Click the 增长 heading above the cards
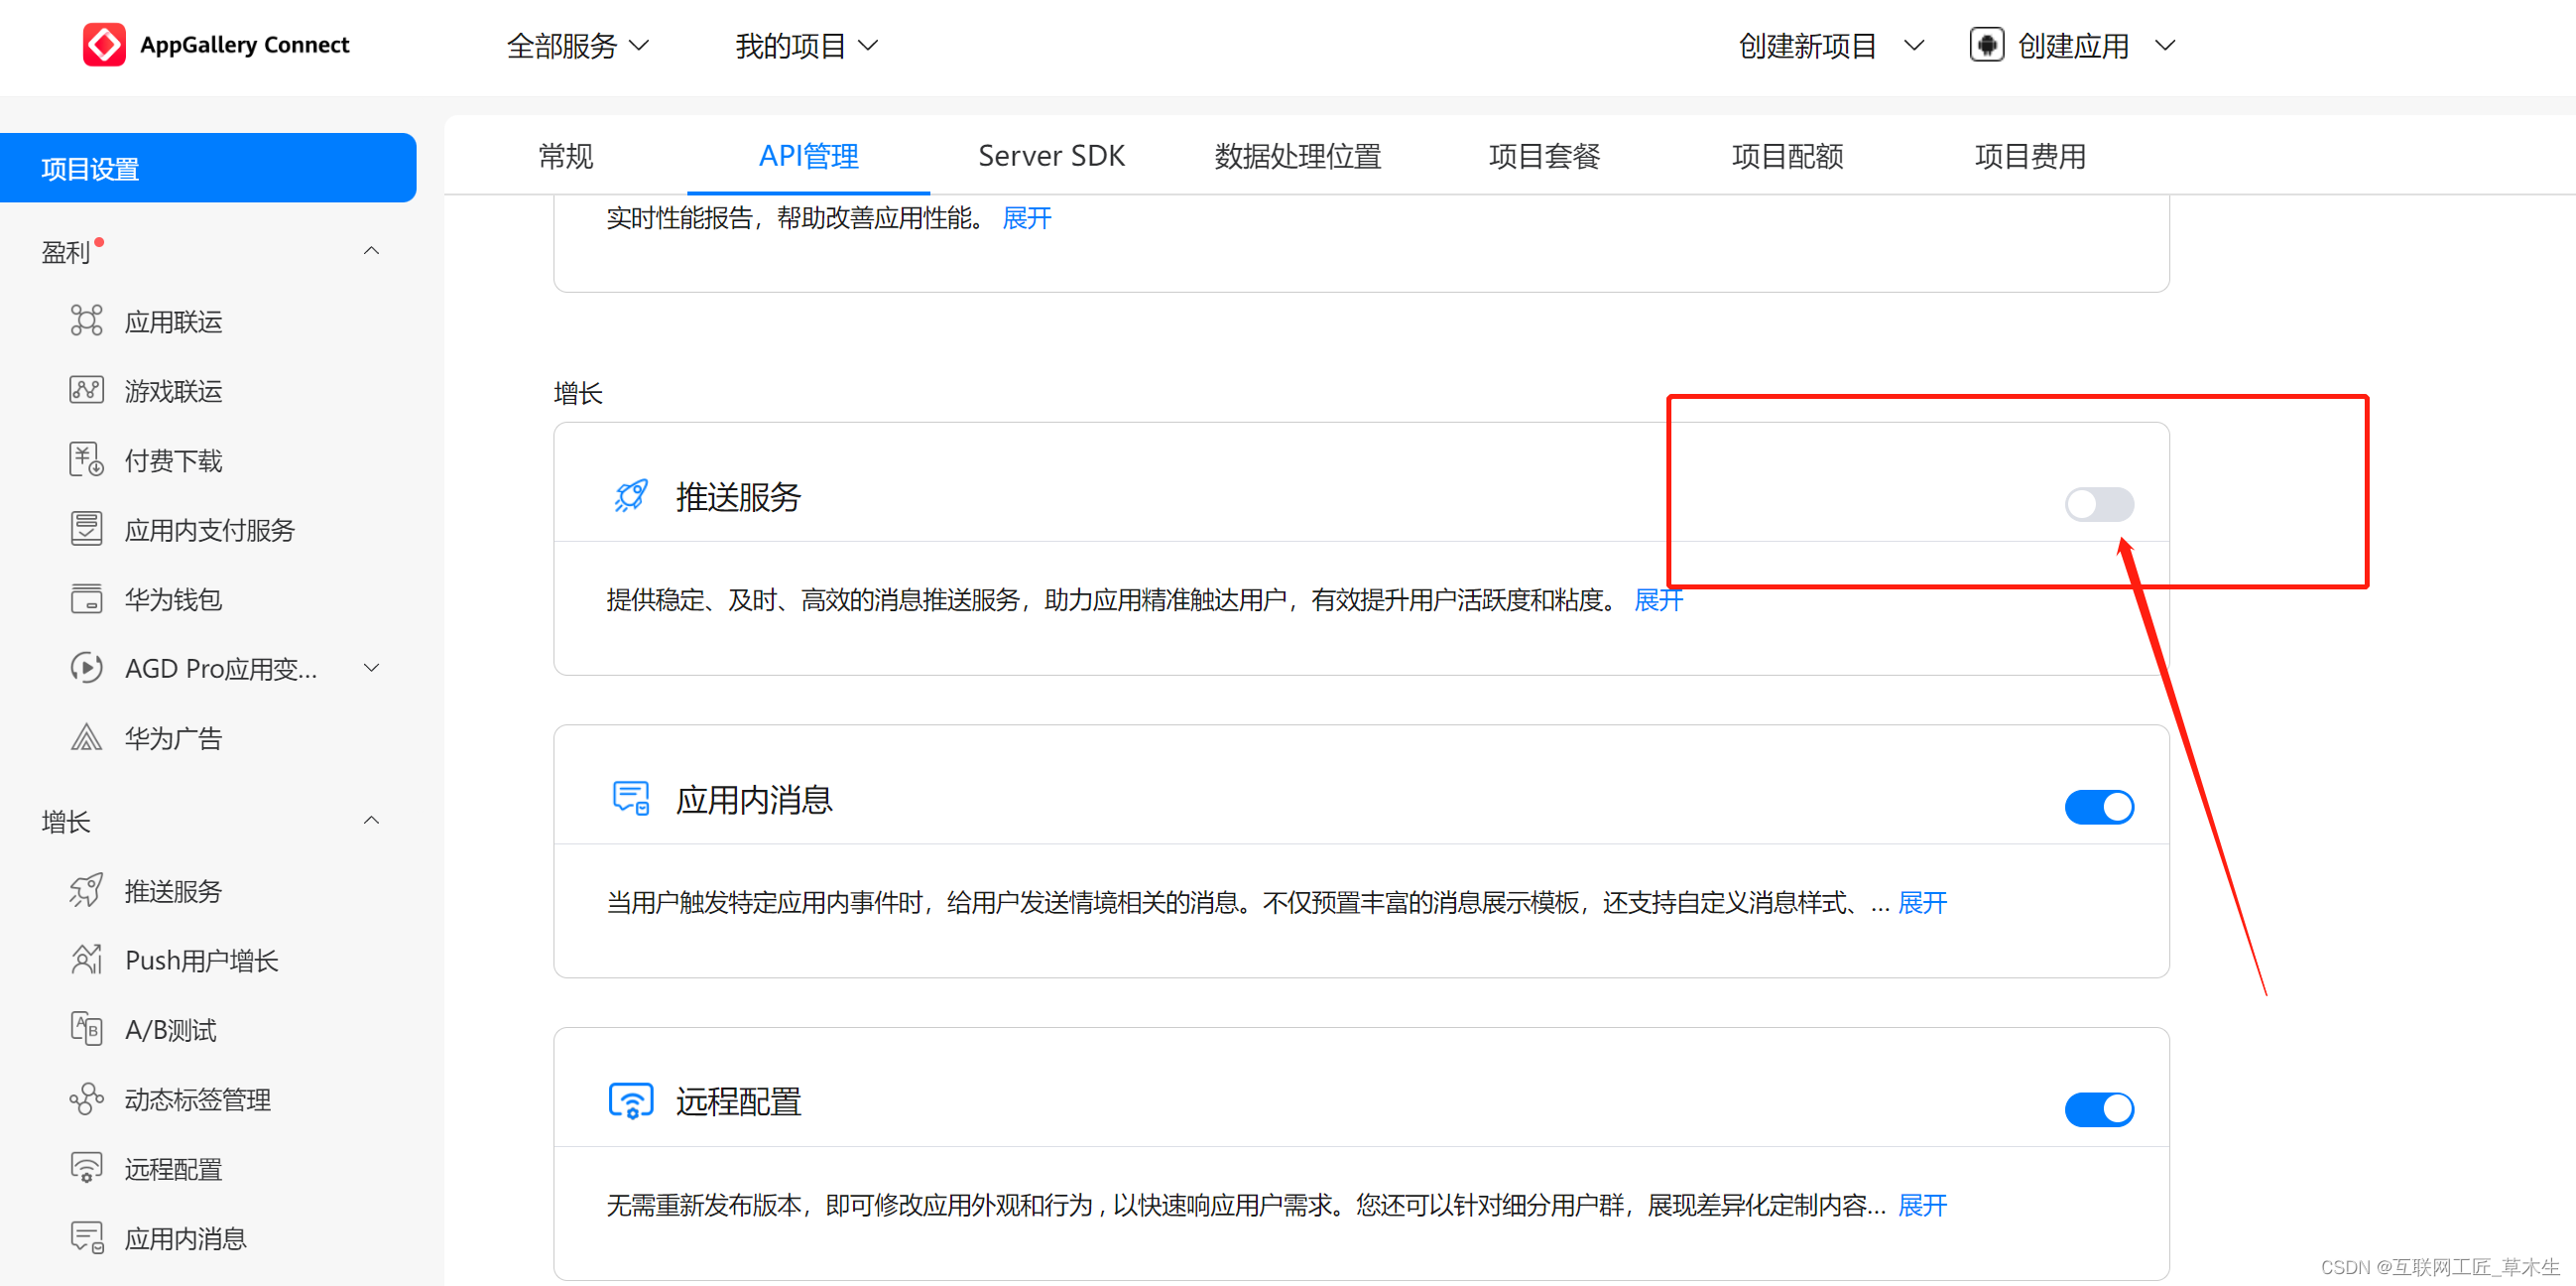The width and height of the screenshot is (2576, 1286). point(578,393)
